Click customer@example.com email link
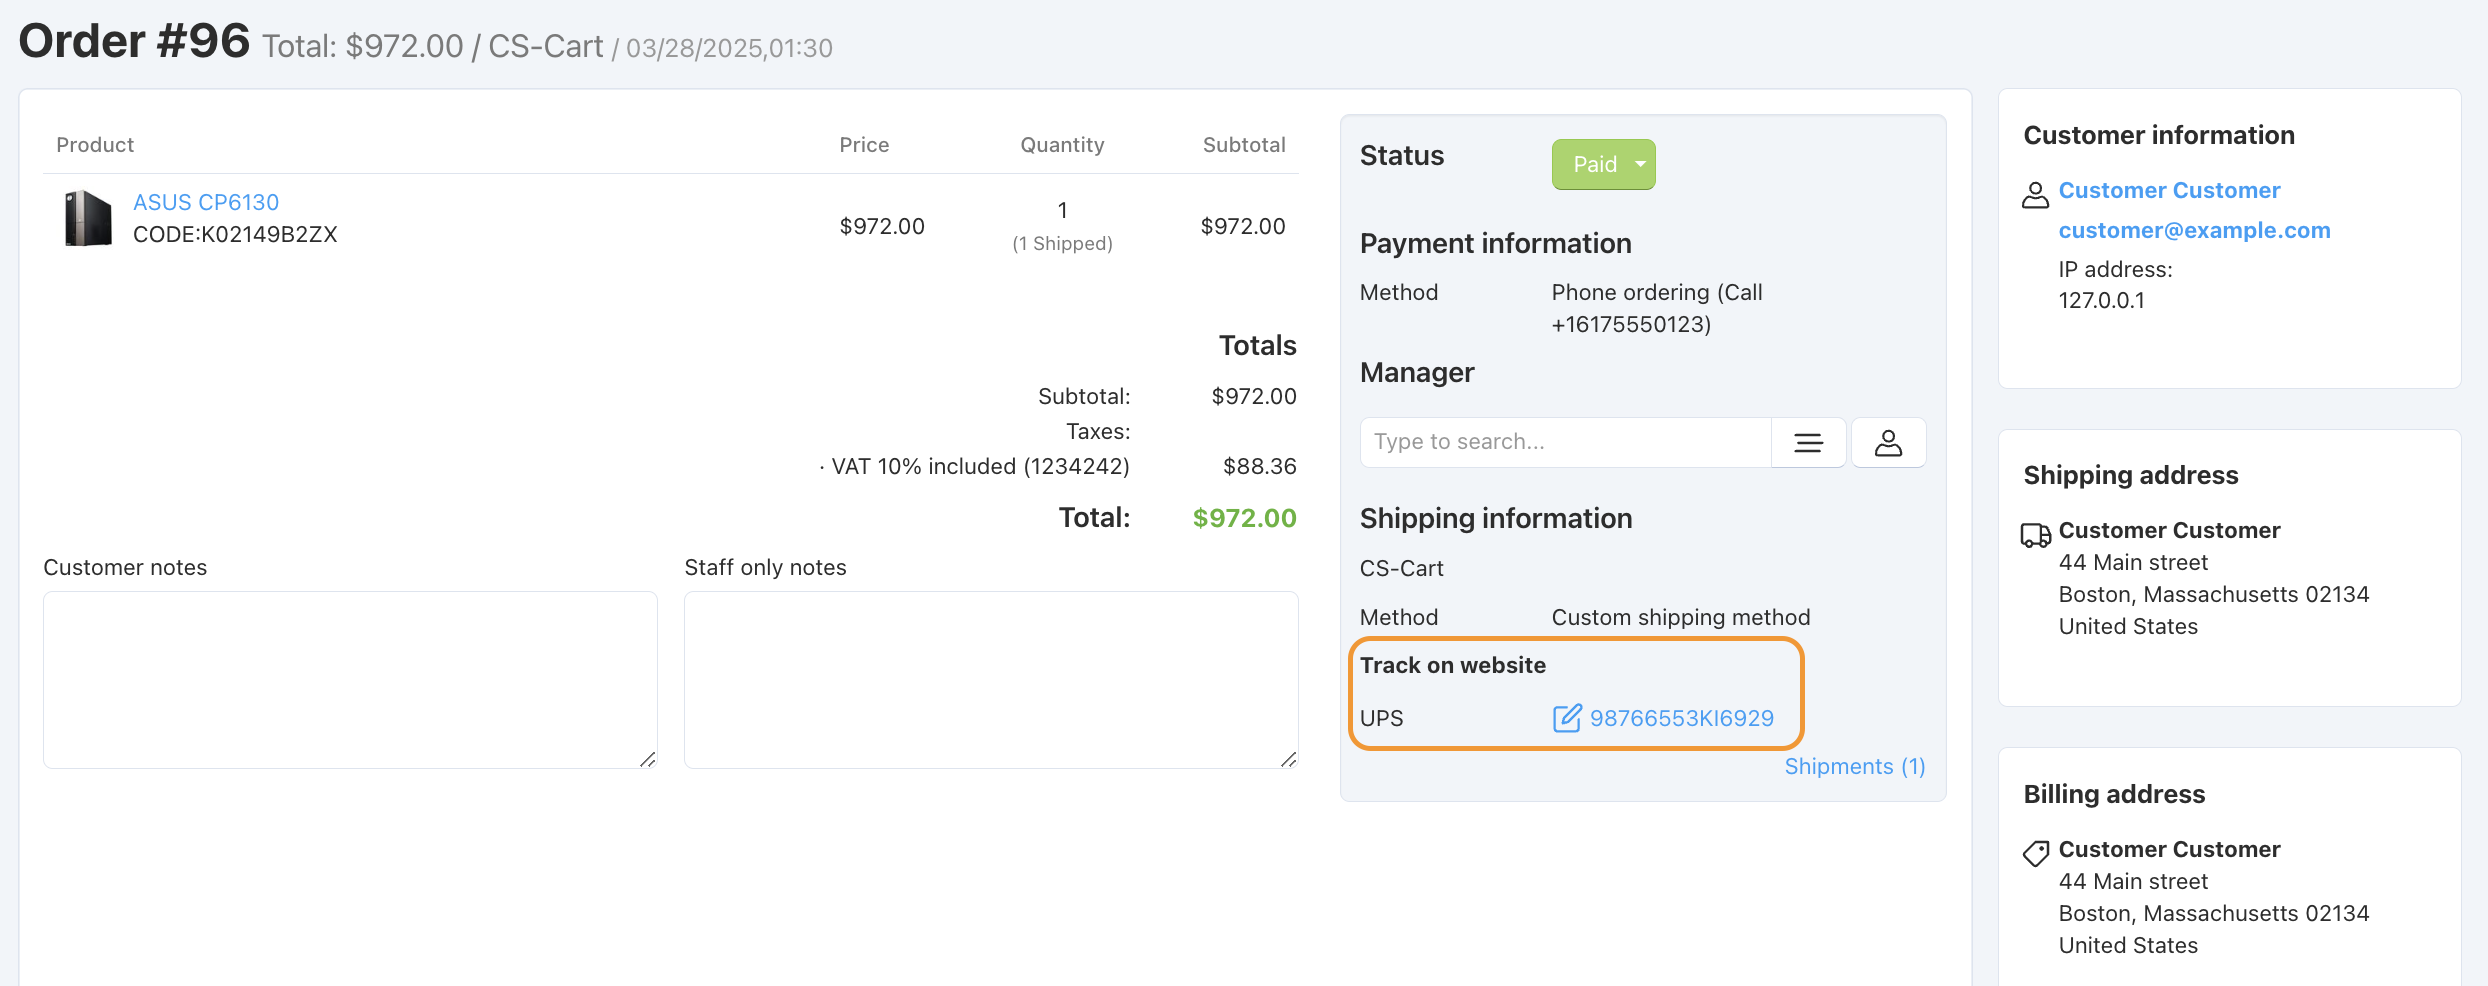Viewport: 2488px width, 986px height. point(2194,230)
